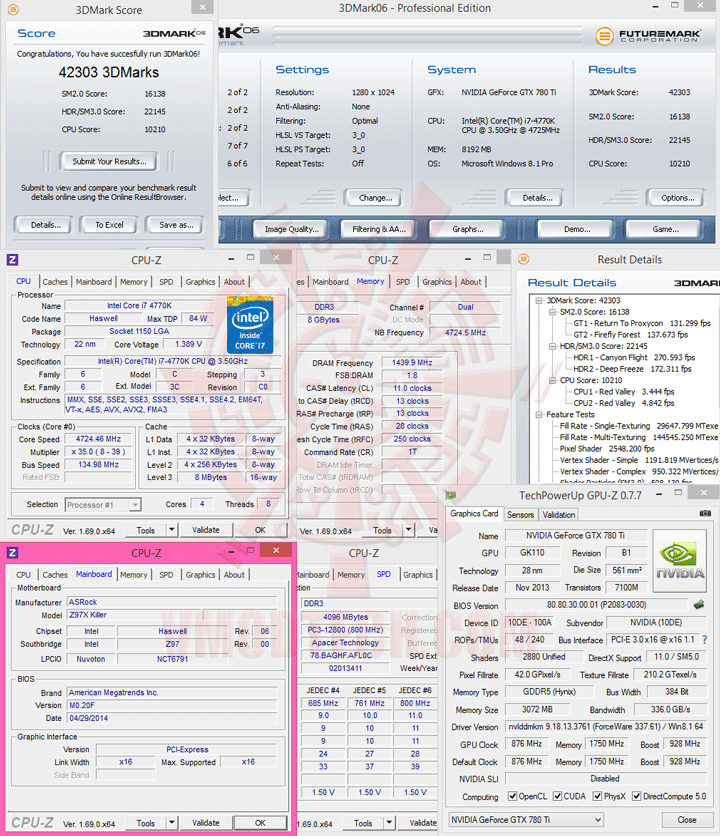720x836 pixels.
Task: Click Details button in 3DMark Score window
Action: [x=45, y=225]
